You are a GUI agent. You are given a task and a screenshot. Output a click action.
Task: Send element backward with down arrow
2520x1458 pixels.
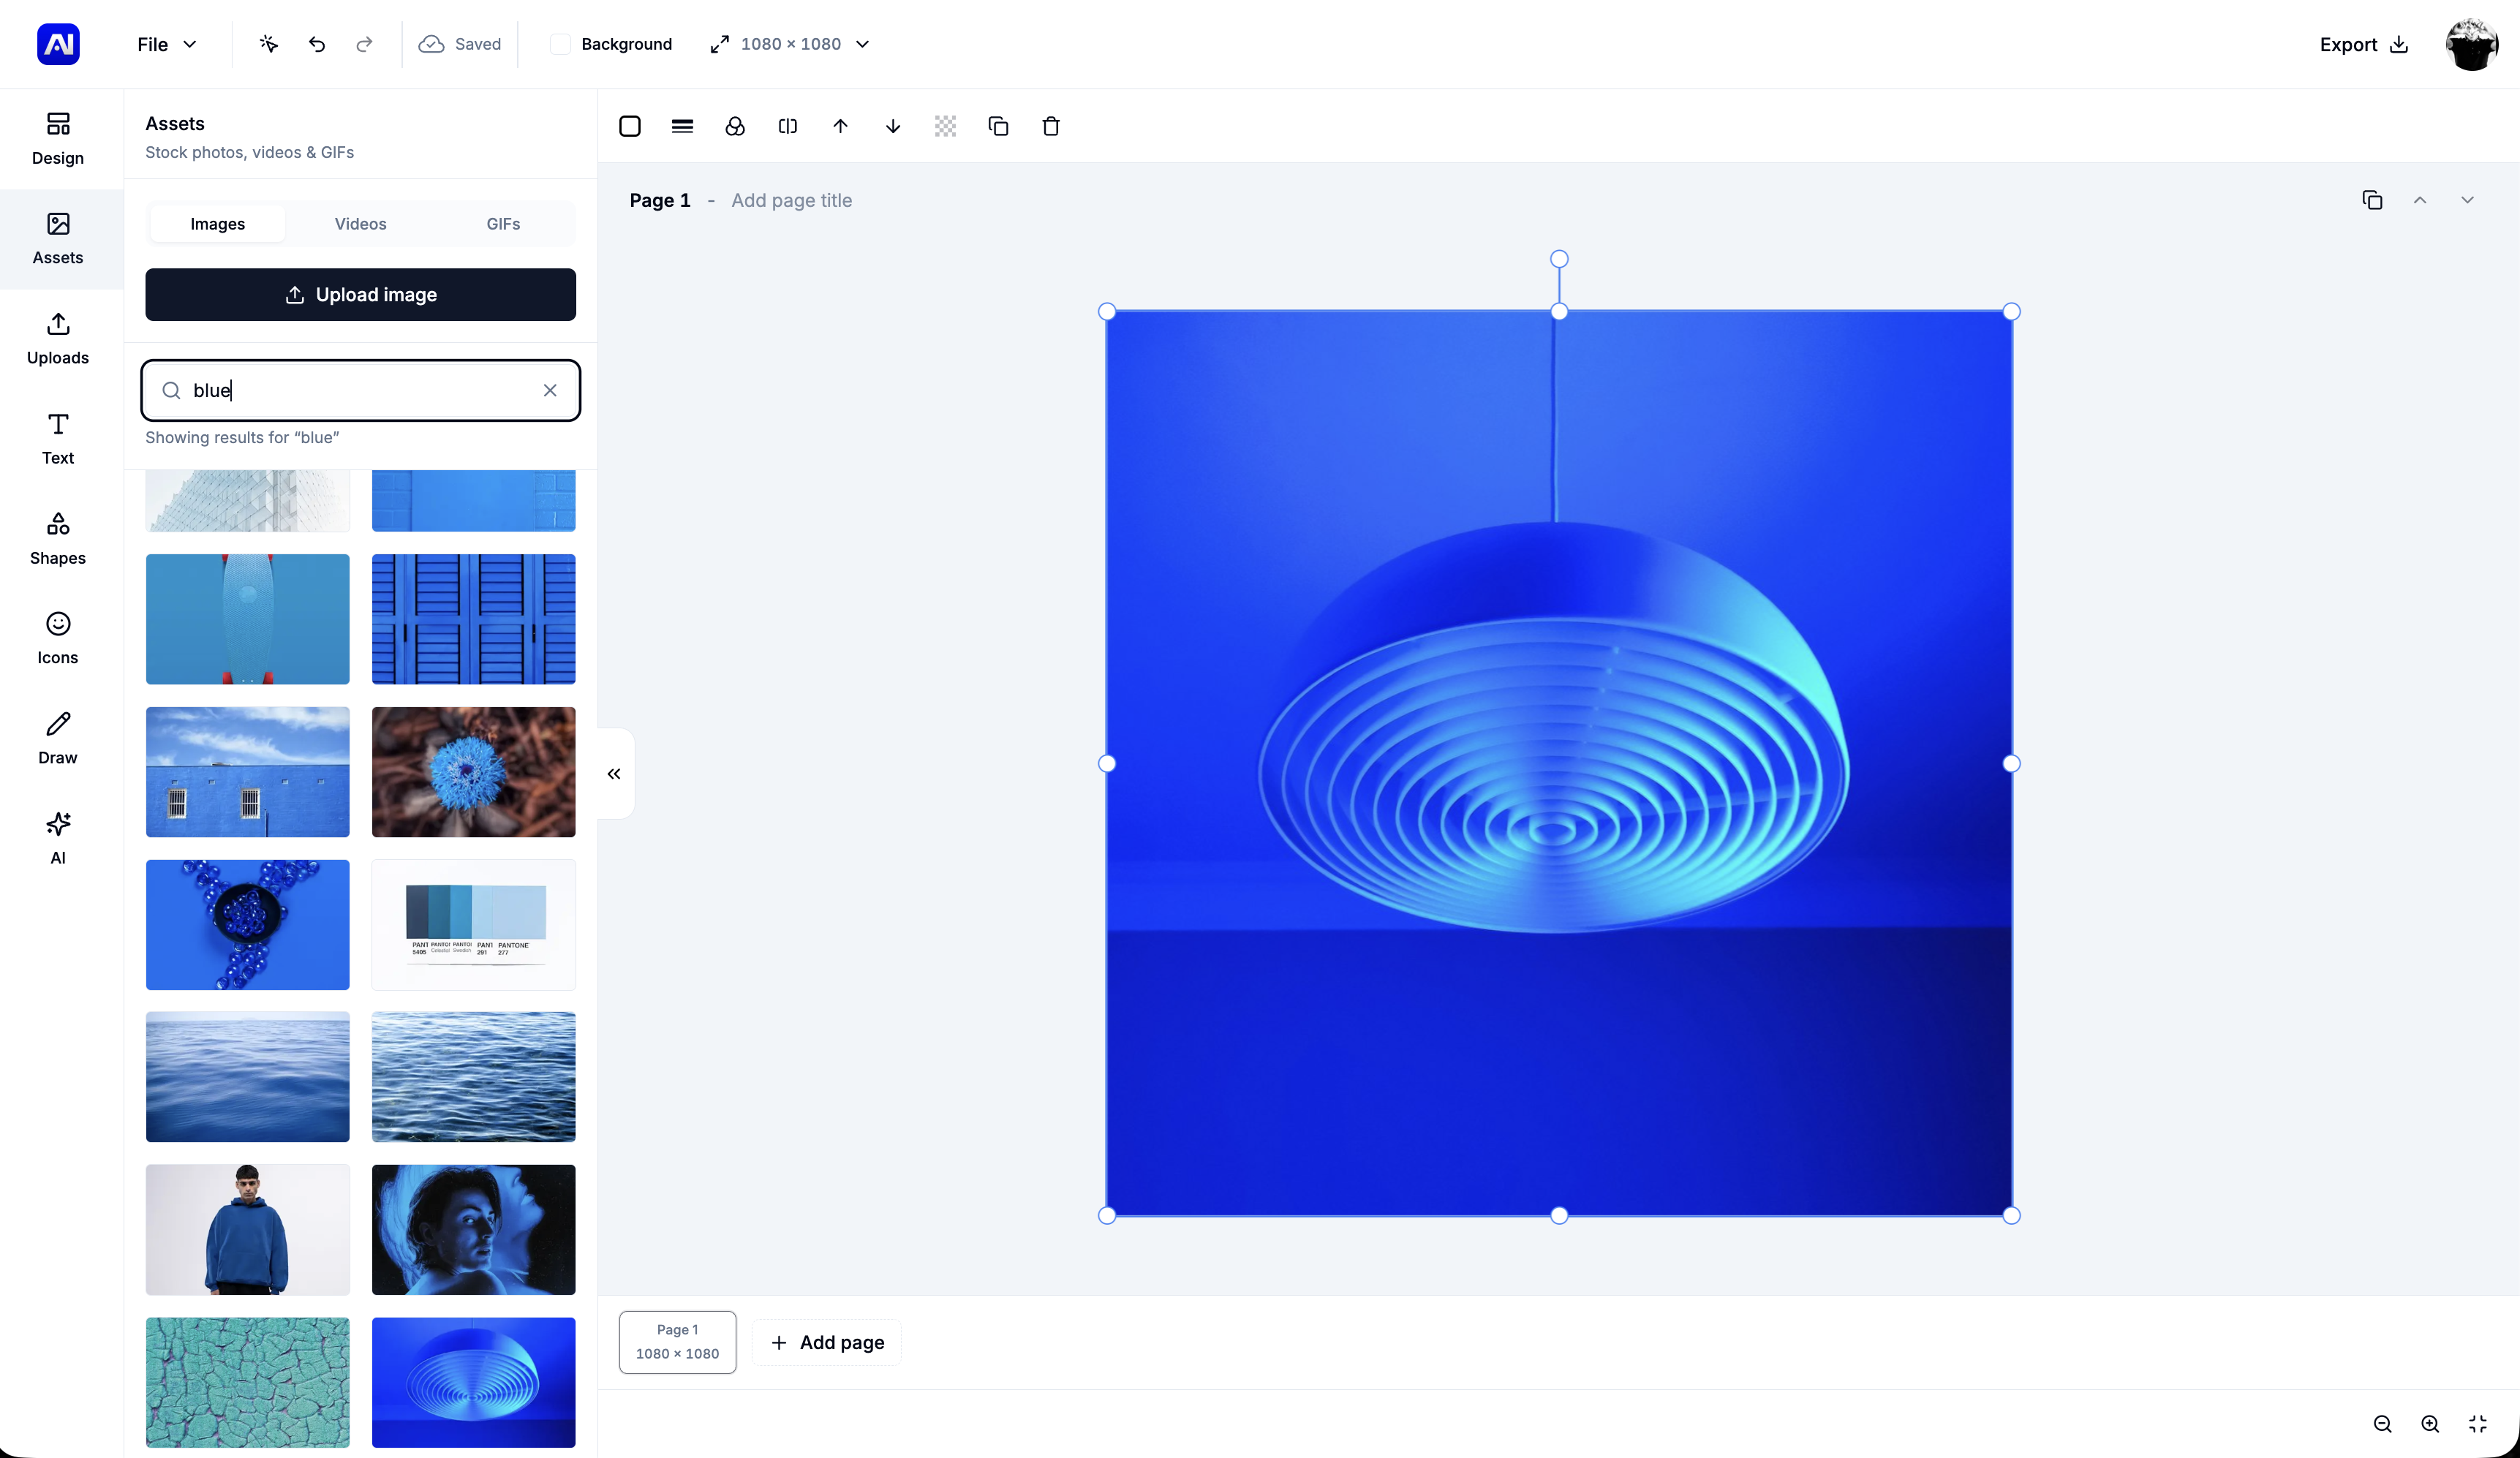point(893,126)
